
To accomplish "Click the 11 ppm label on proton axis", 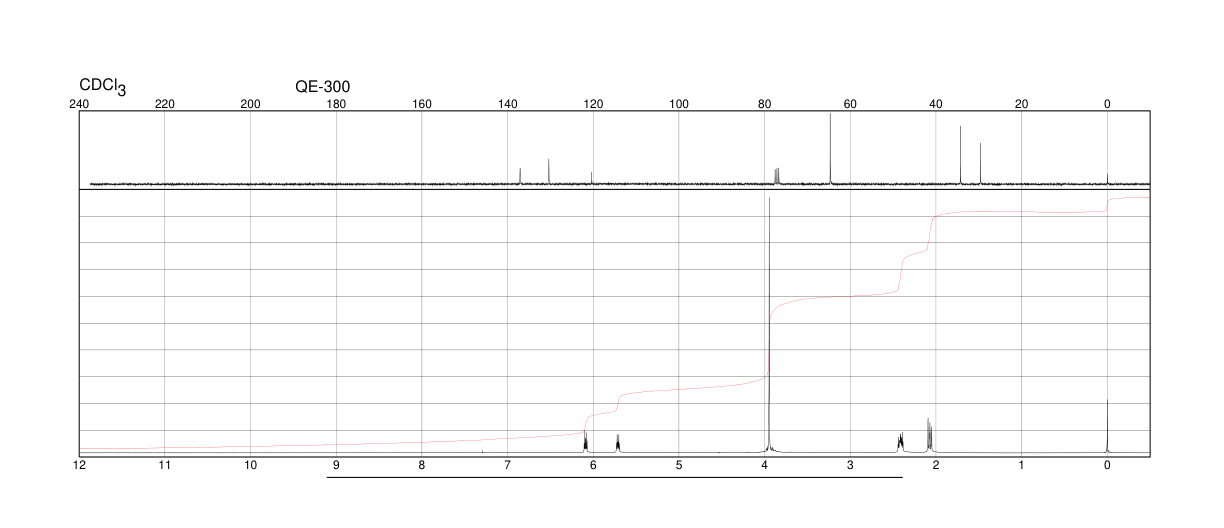I will click(x=165, y=465).
